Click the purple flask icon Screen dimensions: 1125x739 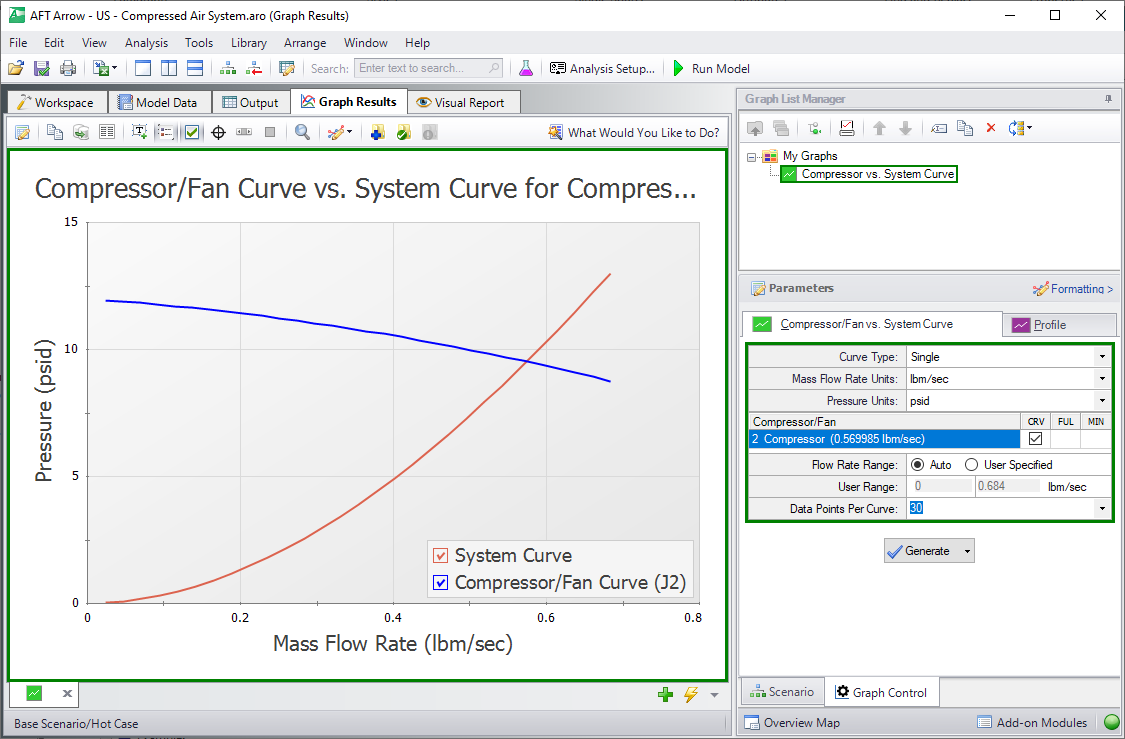[x=526, y=69]
